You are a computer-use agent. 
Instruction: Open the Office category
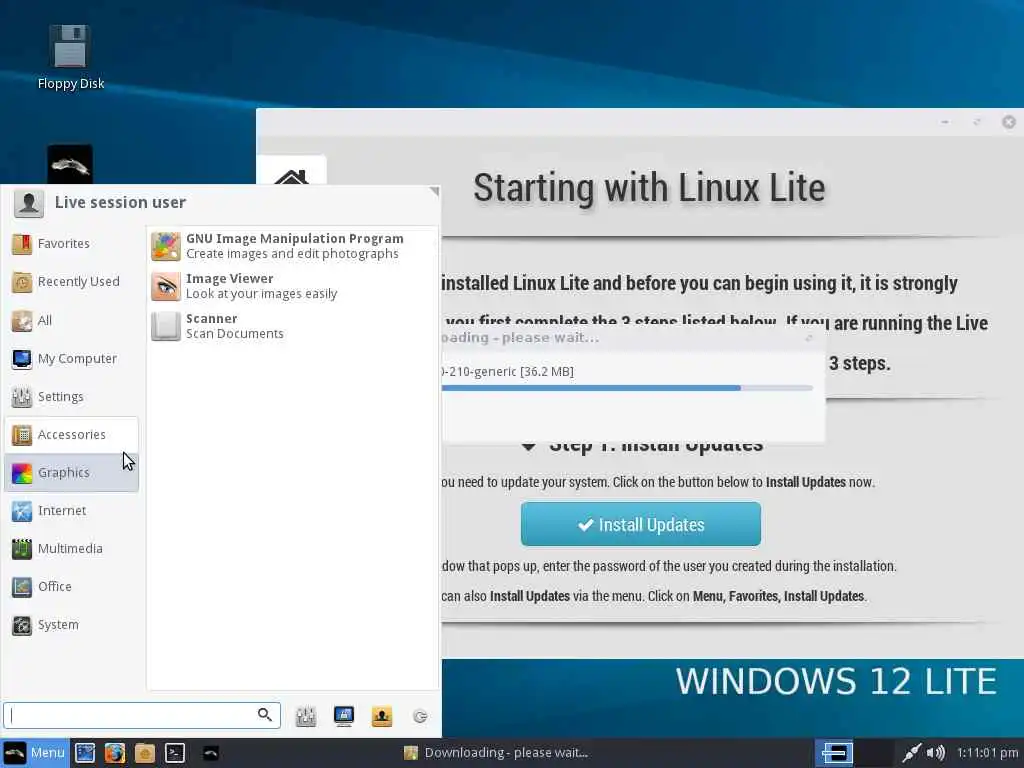[71, 586]
